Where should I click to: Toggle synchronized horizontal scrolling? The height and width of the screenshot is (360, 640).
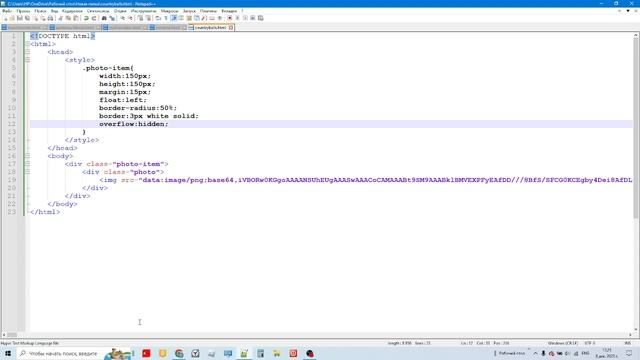tap(148, 18)
